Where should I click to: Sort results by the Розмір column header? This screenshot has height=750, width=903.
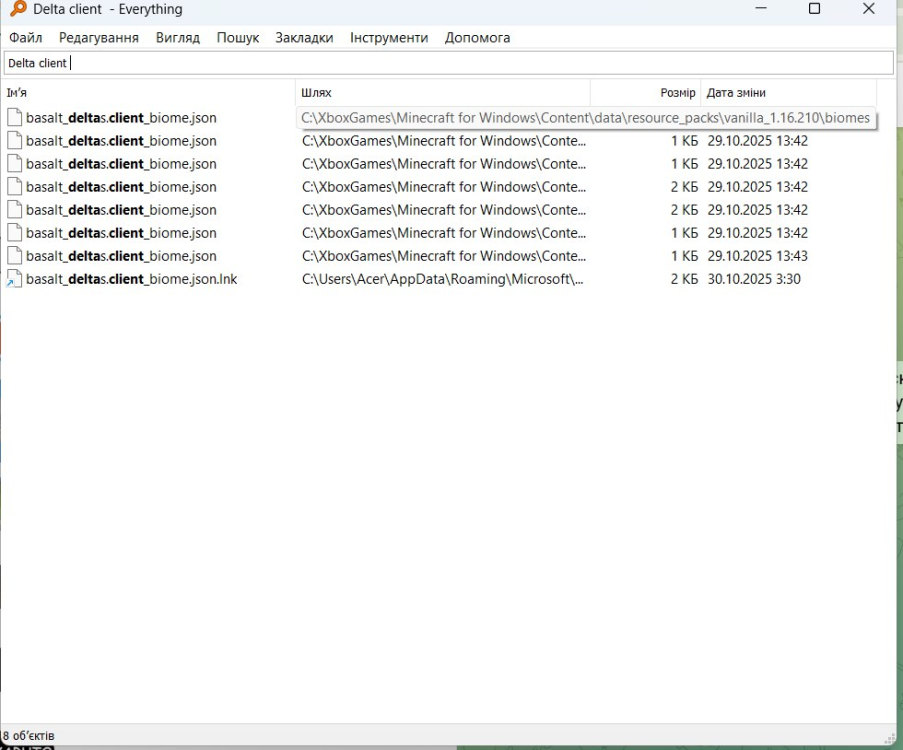pyautogui.click(x=646, y=93)
